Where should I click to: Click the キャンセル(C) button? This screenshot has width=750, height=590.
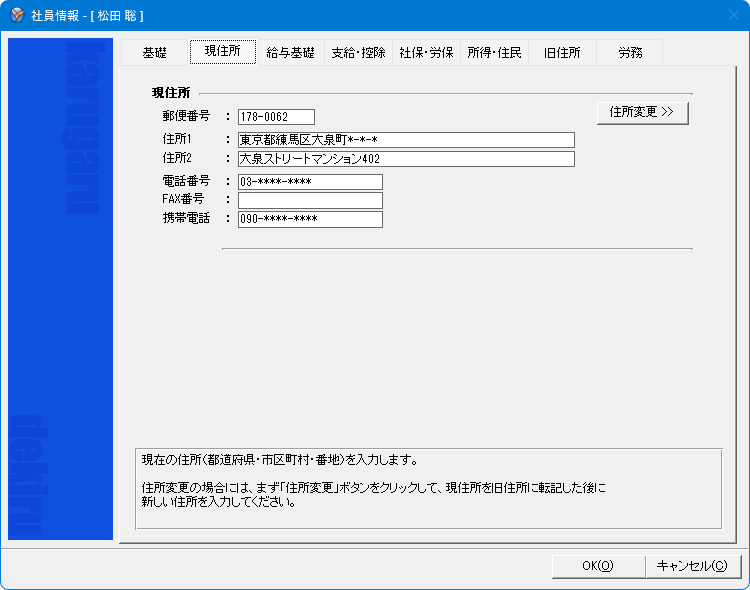[x=691, y=566]
